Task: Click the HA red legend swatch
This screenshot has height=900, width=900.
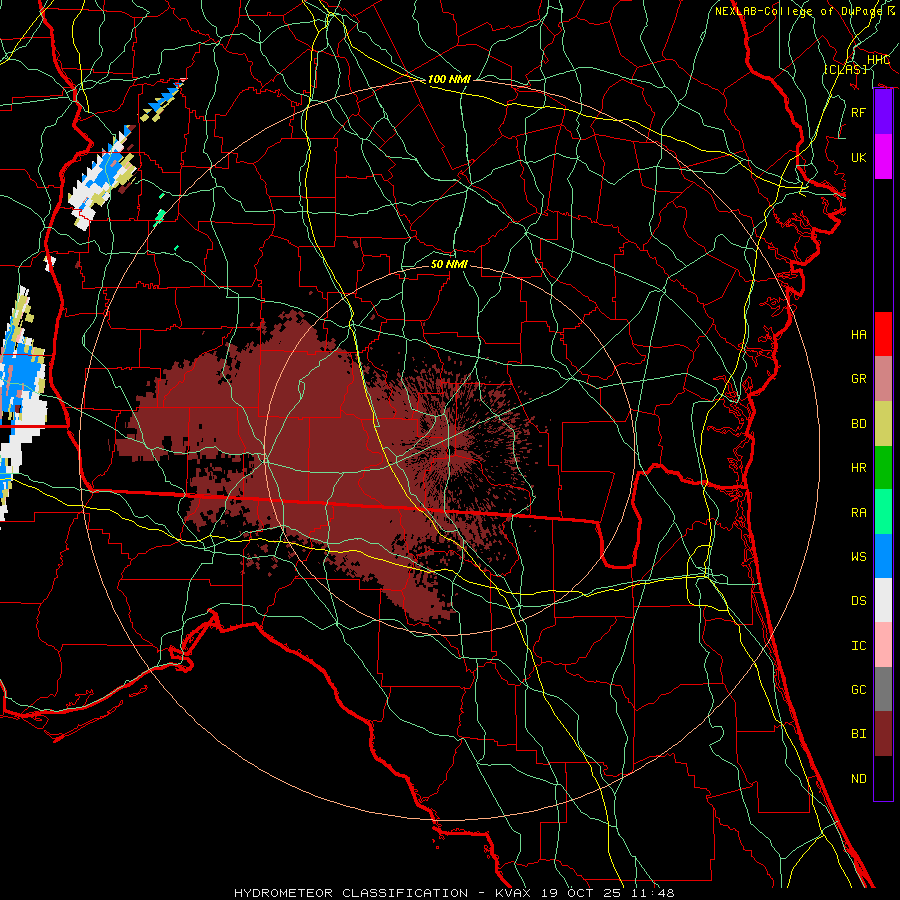Action: pos(883,334)
